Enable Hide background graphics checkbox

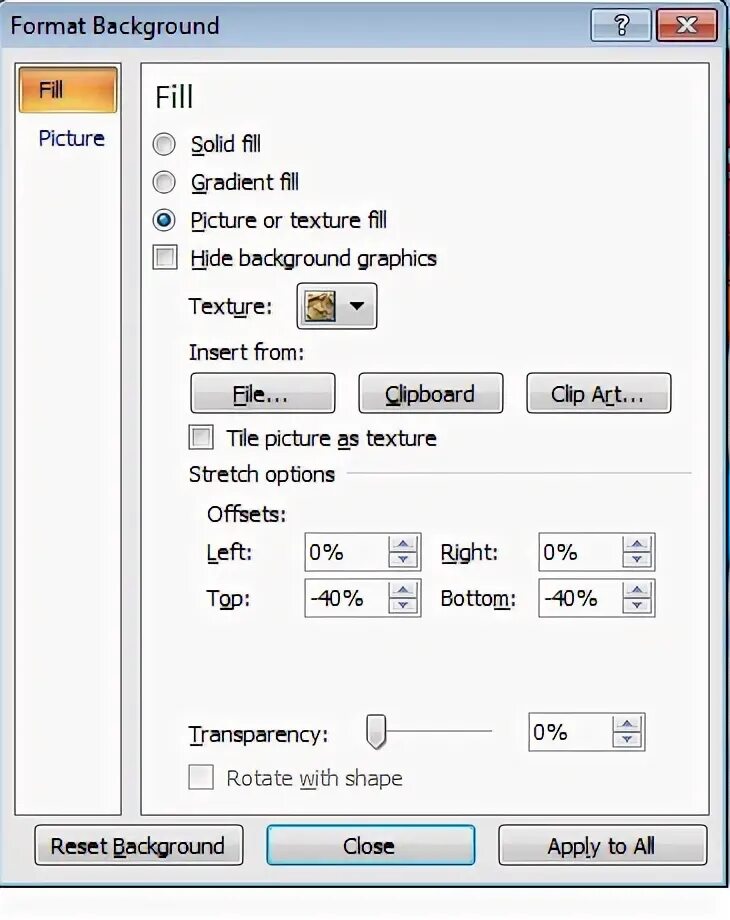point(165,258)
